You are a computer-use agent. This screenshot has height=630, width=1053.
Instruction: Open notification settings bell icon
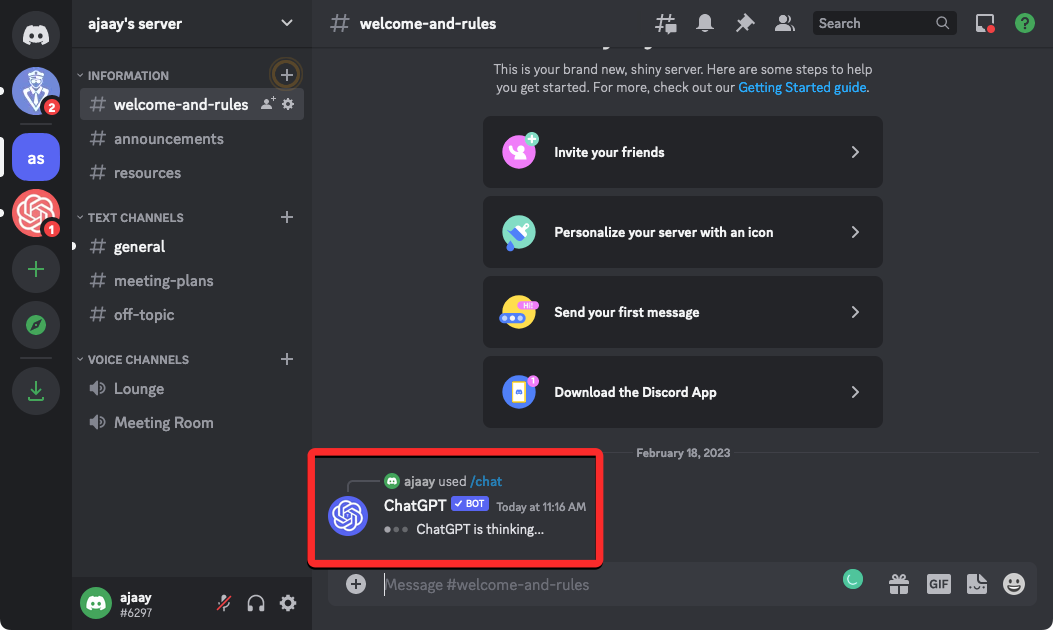pyautogui.click(x=704, y=24)
